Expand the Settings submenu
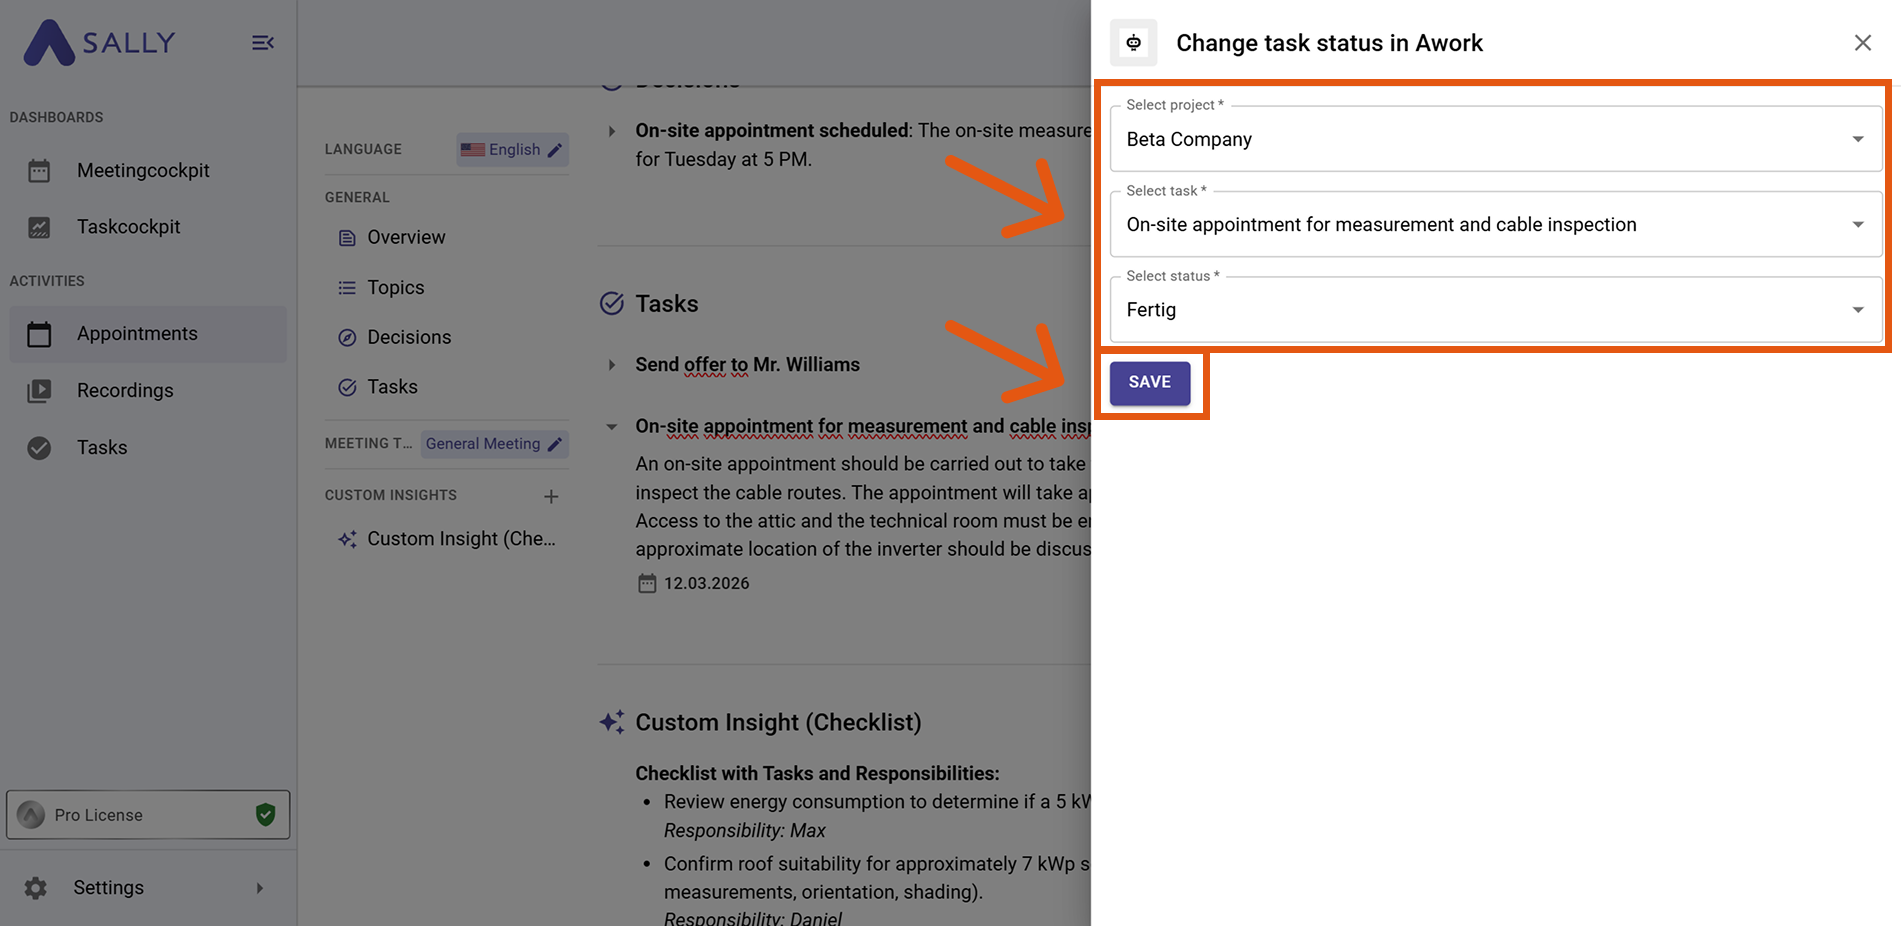1901x926 pixels. pyautogui.click(x=259, y=888)
